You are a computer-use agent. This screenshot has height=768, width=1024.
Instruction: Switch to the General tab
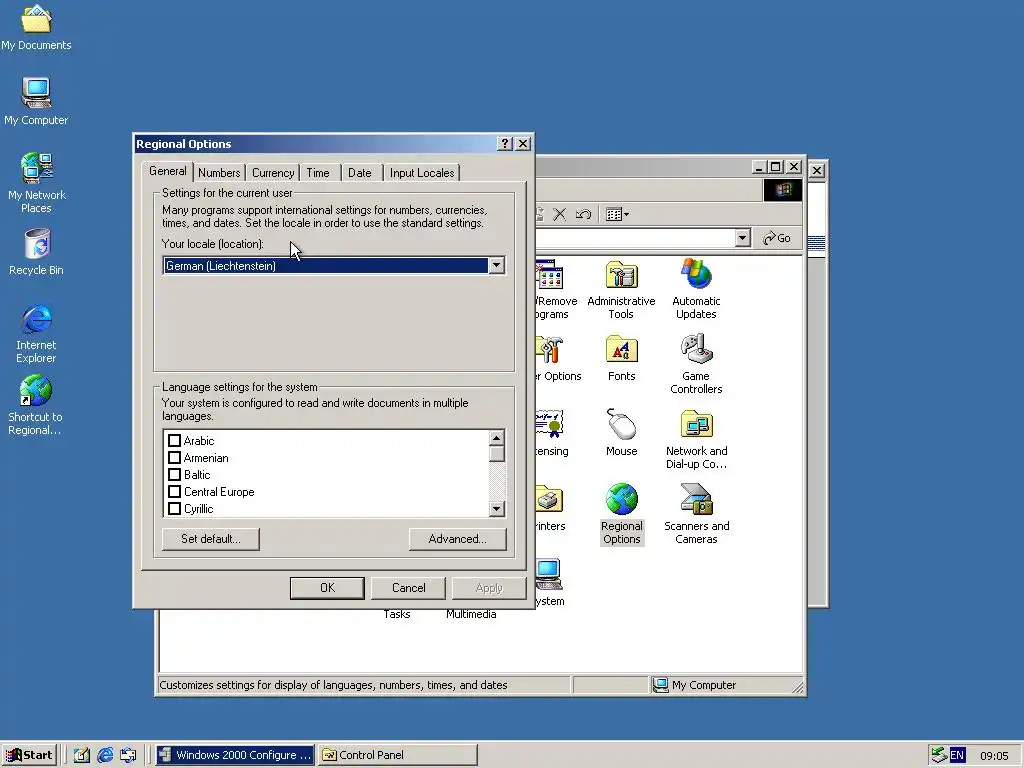(168, 171)
